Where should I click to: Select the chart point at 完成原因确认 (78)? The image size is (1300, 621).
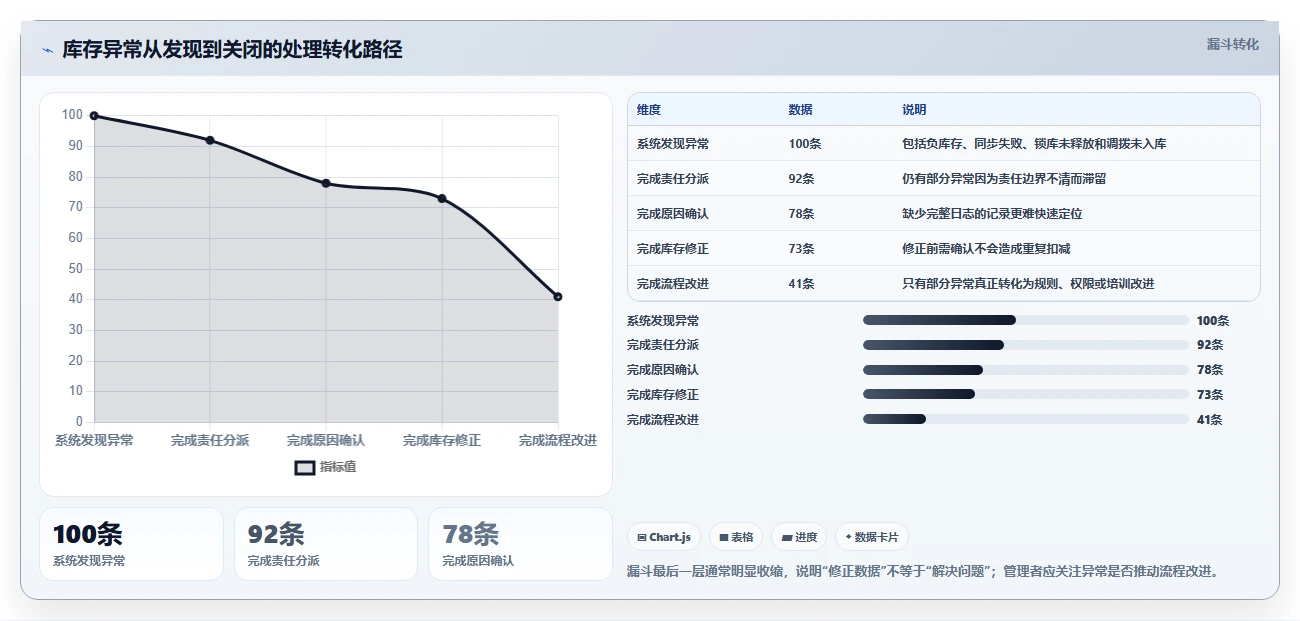coord(326,183)
